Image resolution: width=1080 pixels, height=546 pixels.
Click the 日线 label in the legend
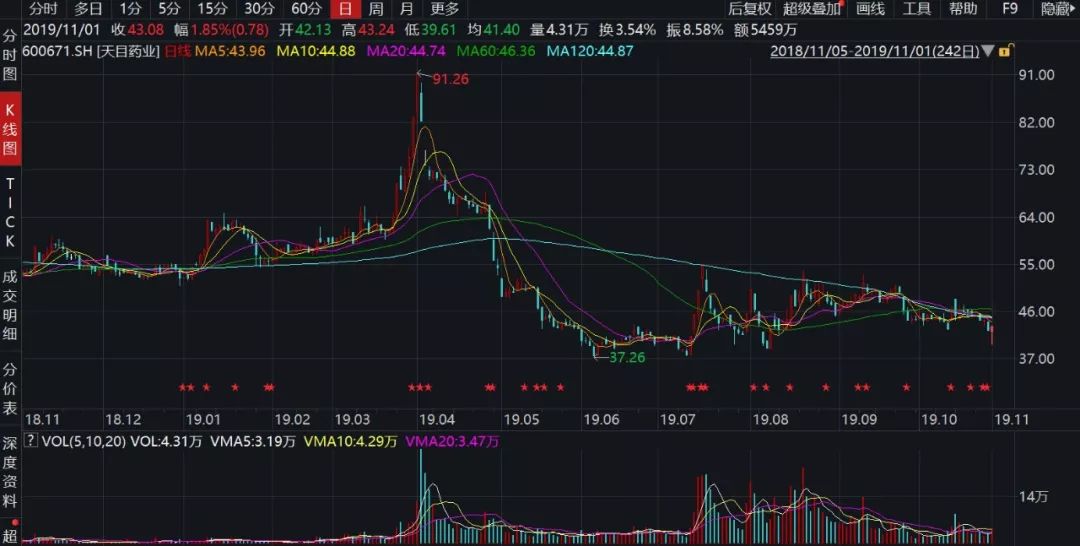178,51
